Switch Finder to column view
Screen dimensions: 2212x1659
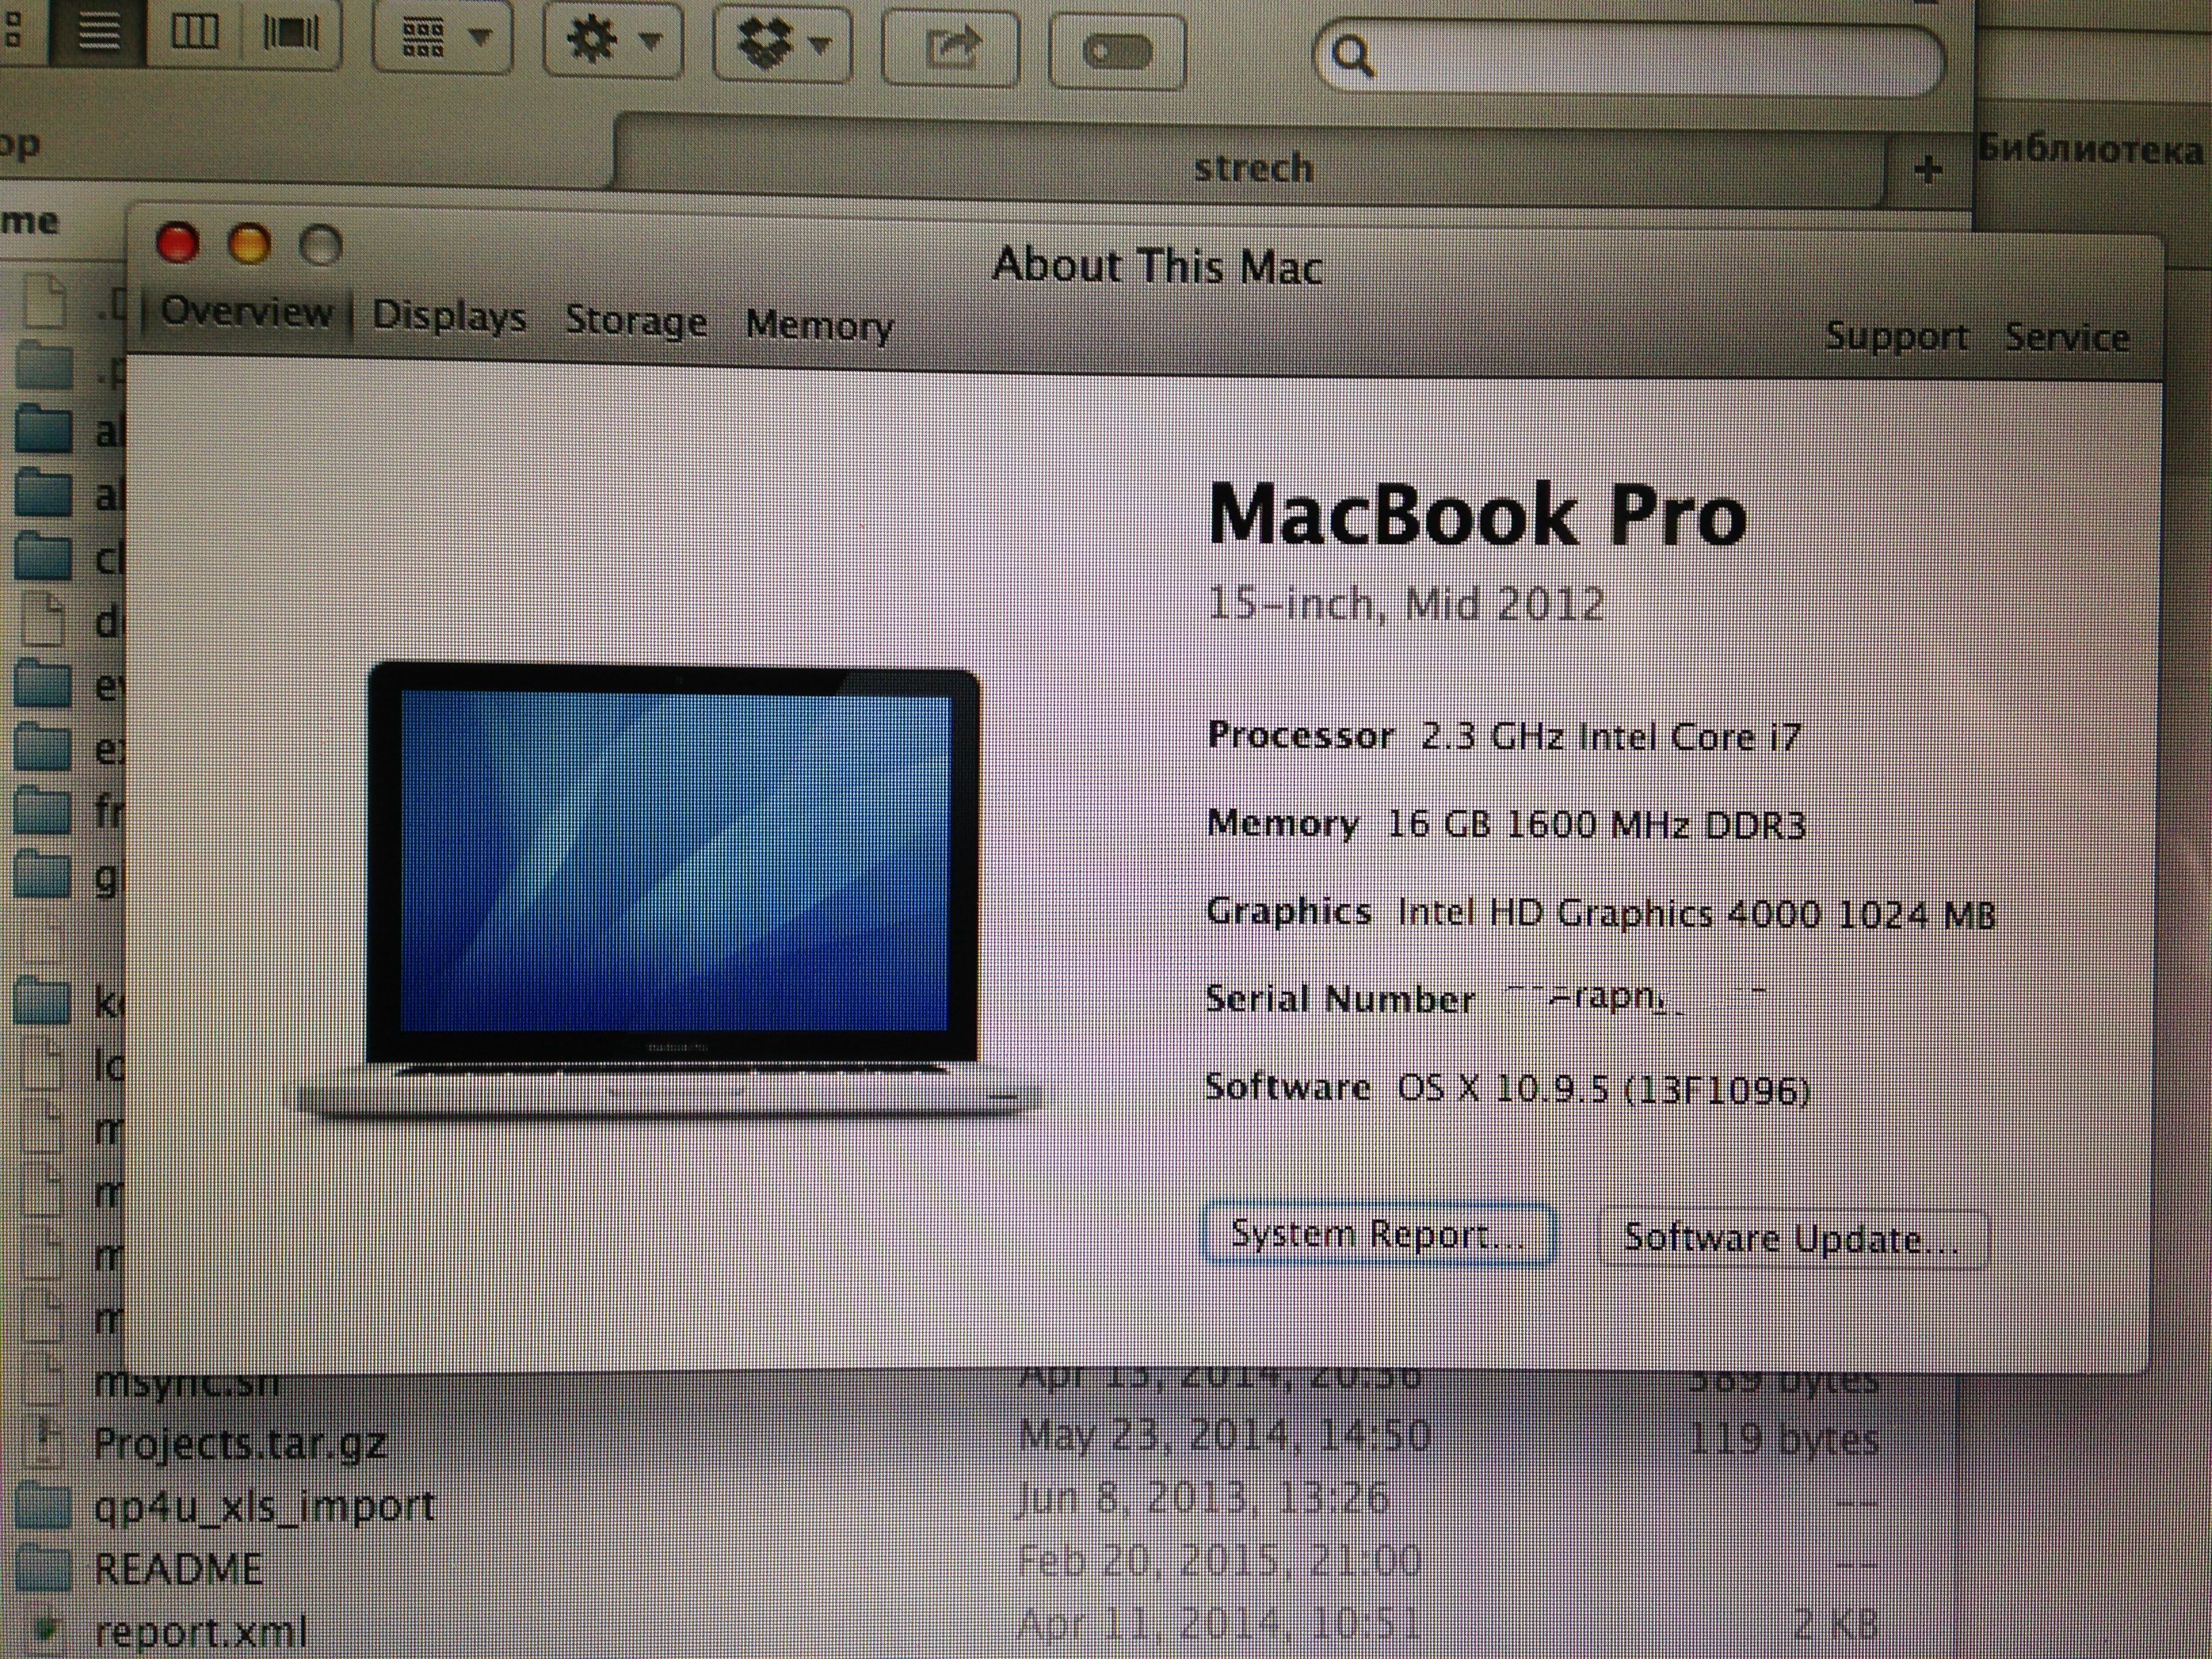pyautogui.click(x=194, y=32)
